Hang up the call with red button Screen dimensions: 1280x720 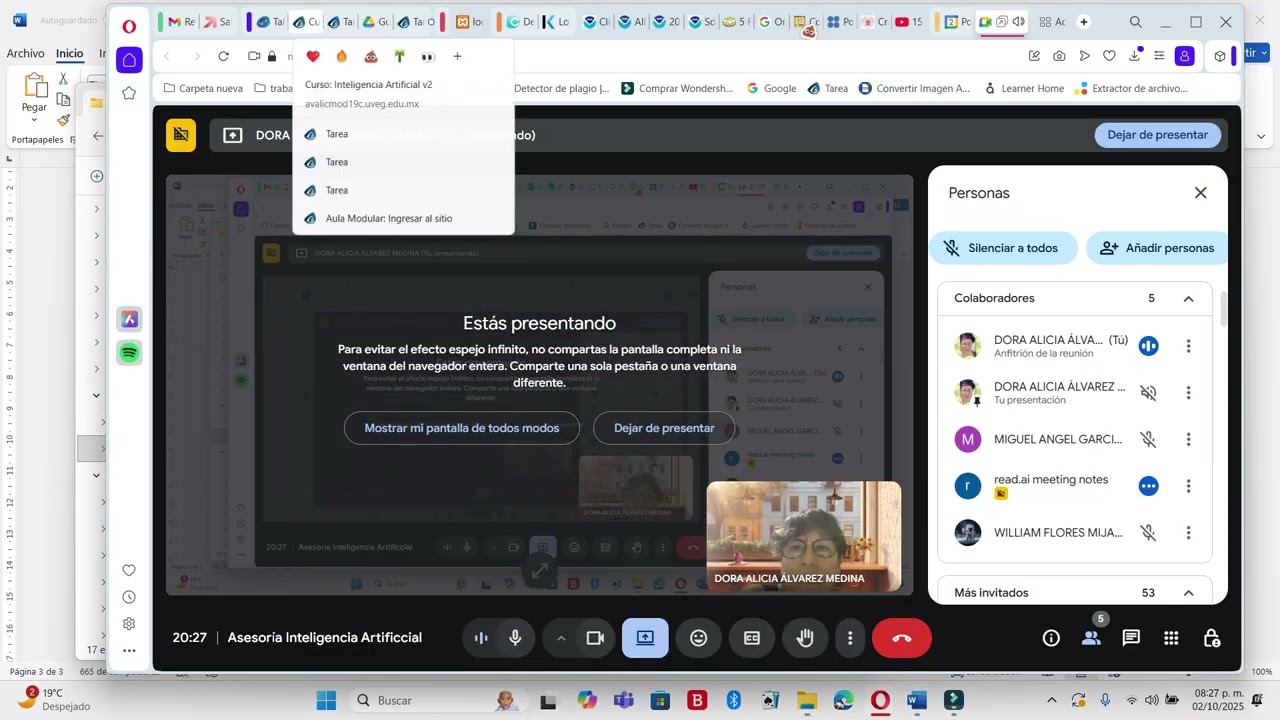pyautogui.click(x=901, y=638)
